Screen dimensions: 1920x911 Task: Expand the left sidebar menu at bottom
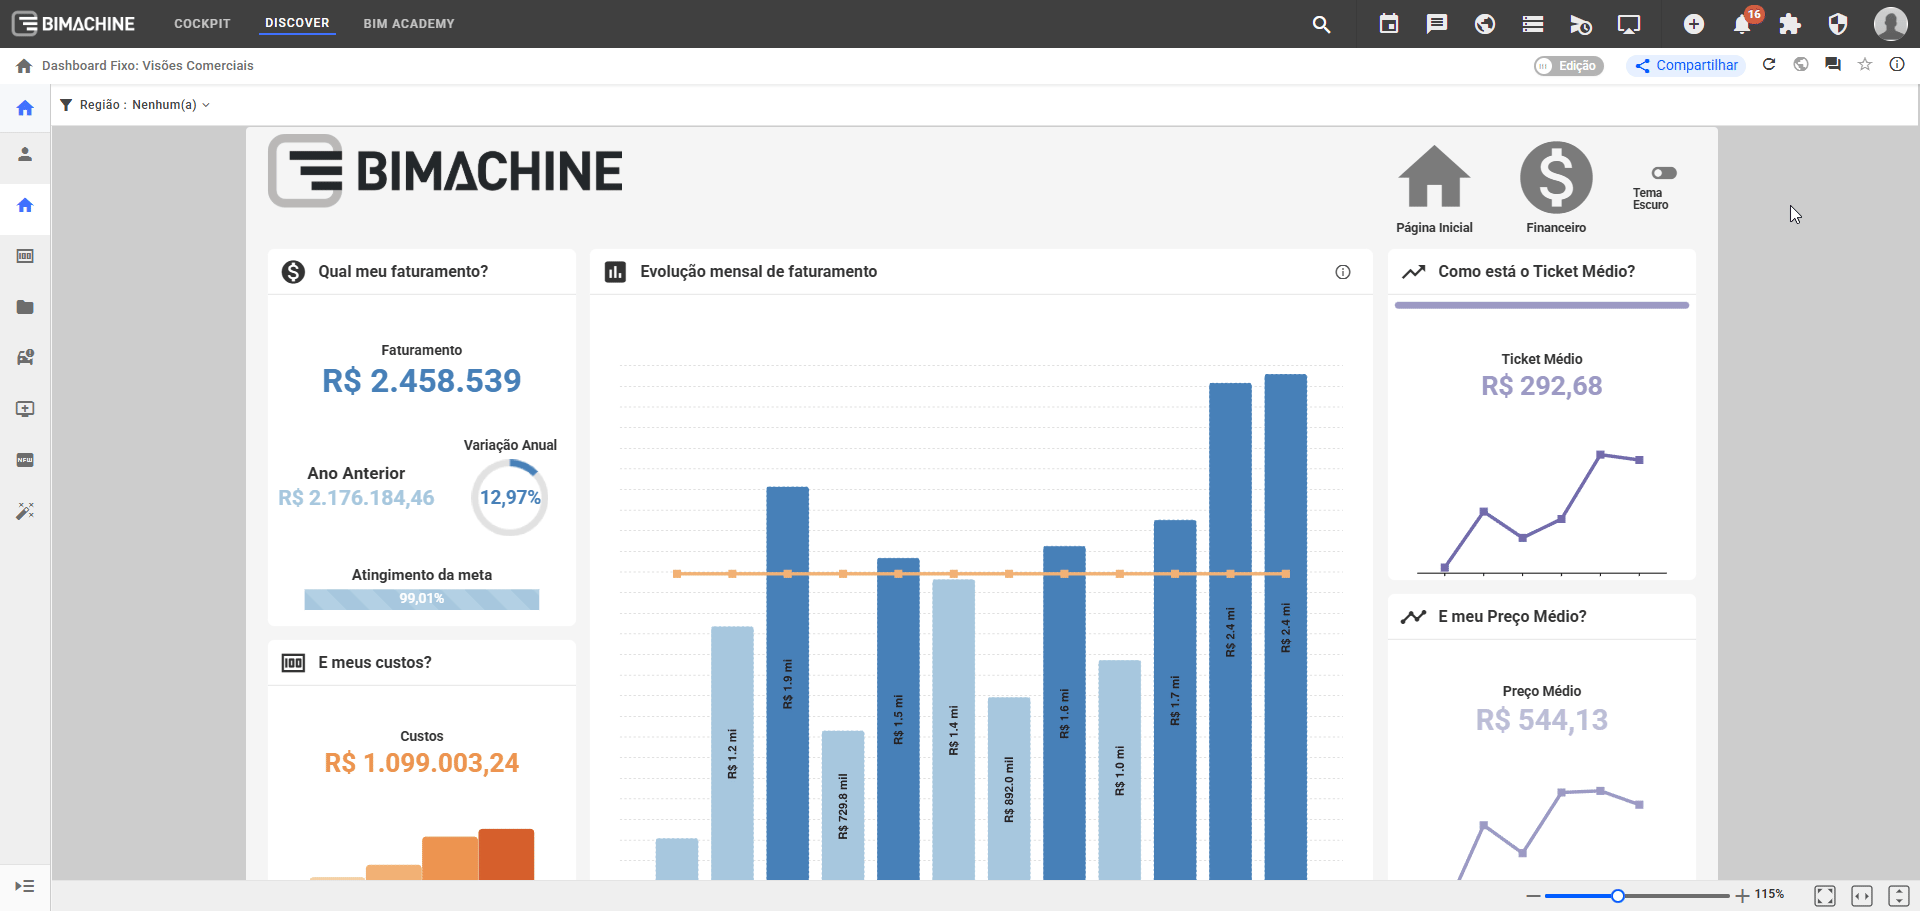click(x=25, y=886)
